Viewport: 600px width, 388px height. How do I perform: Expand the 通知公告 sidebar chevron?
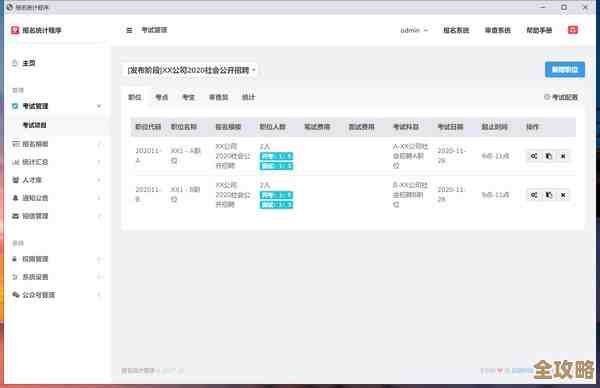click(99, 198)
